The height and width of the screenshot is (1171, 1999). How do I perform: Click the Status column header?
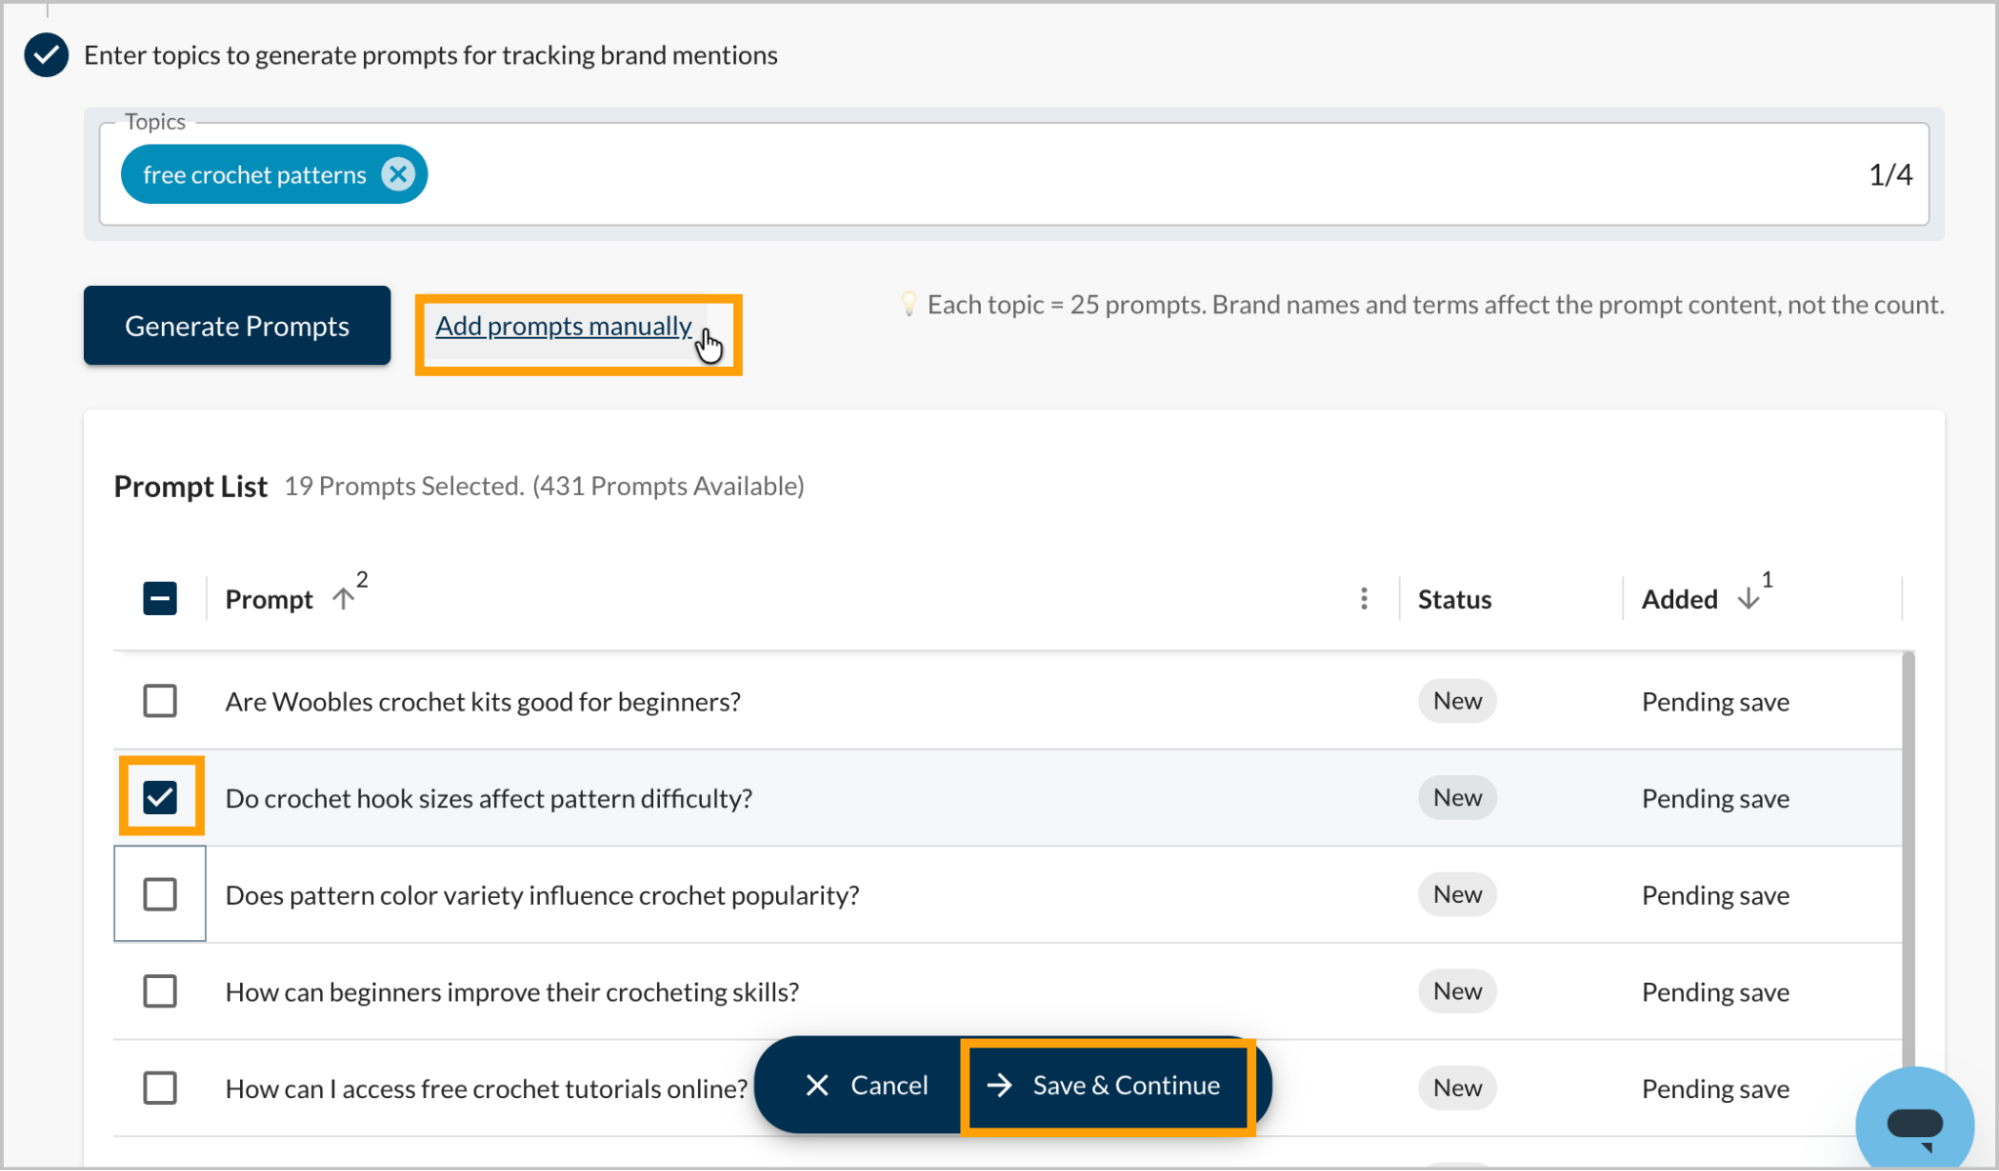click(1454, 600)
